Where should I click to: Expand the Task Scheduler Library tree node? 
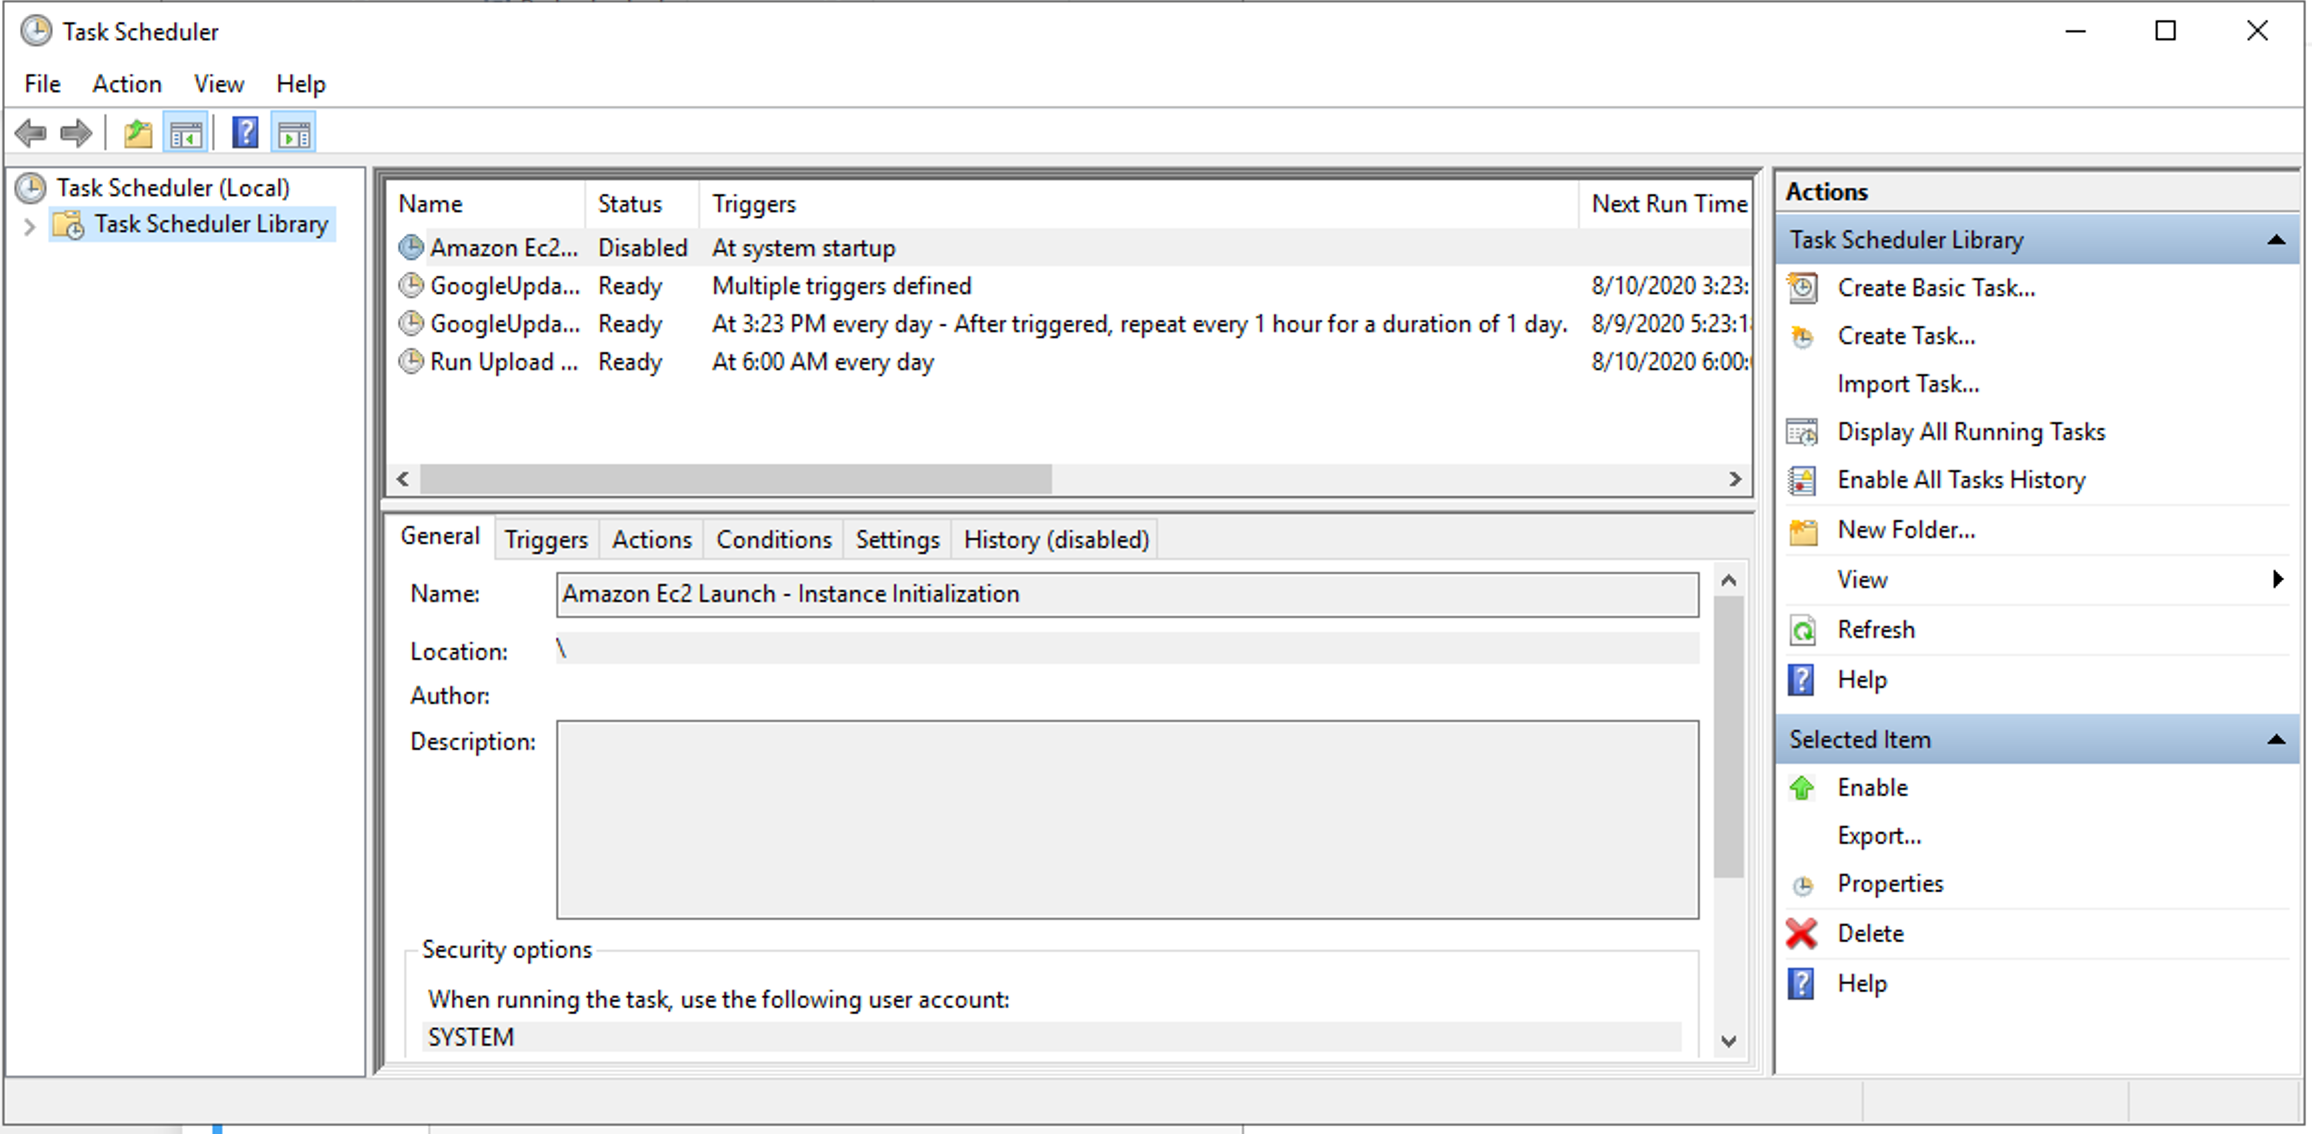(29, 226)
